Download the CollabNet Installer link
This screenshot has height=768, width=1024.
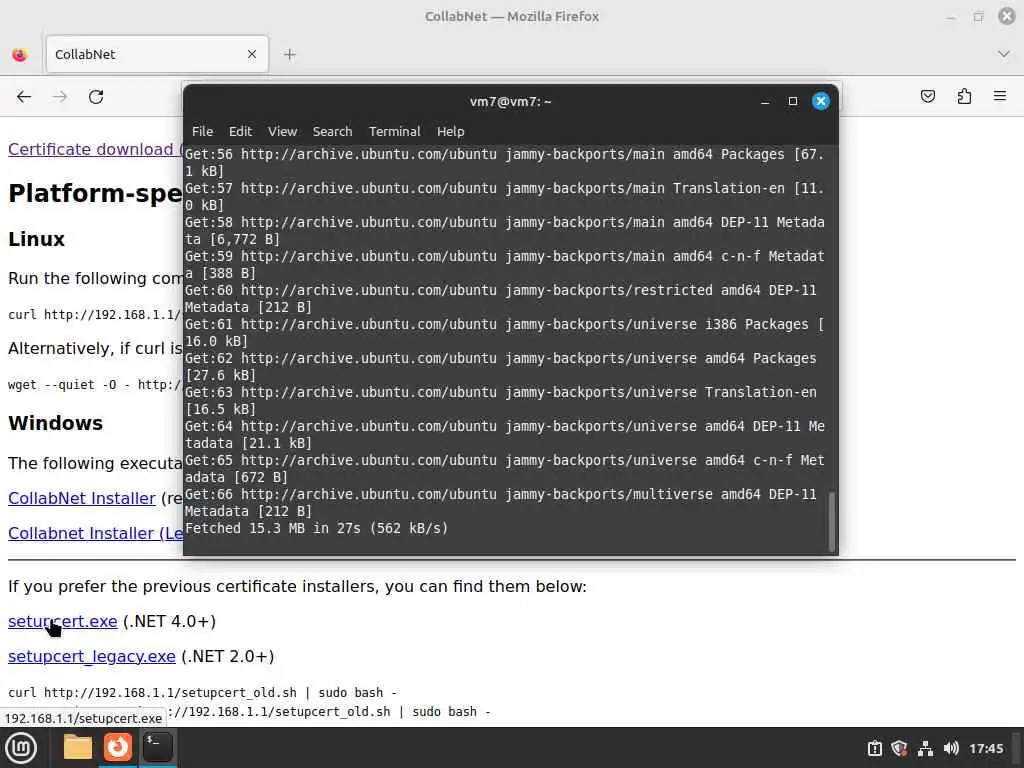click(82, 498)
